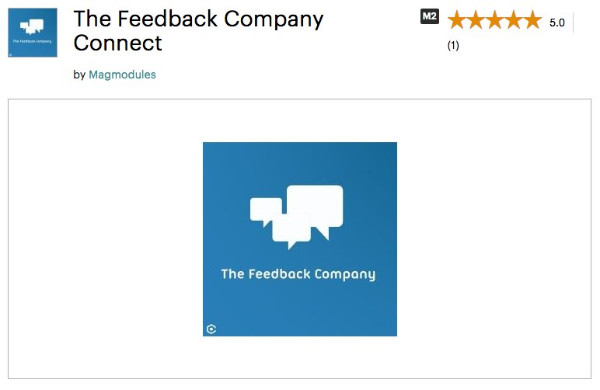Click speech bubbles inside the small thumbnail
This screenshot has height=390, width=600.
click(x=31, y=27)
